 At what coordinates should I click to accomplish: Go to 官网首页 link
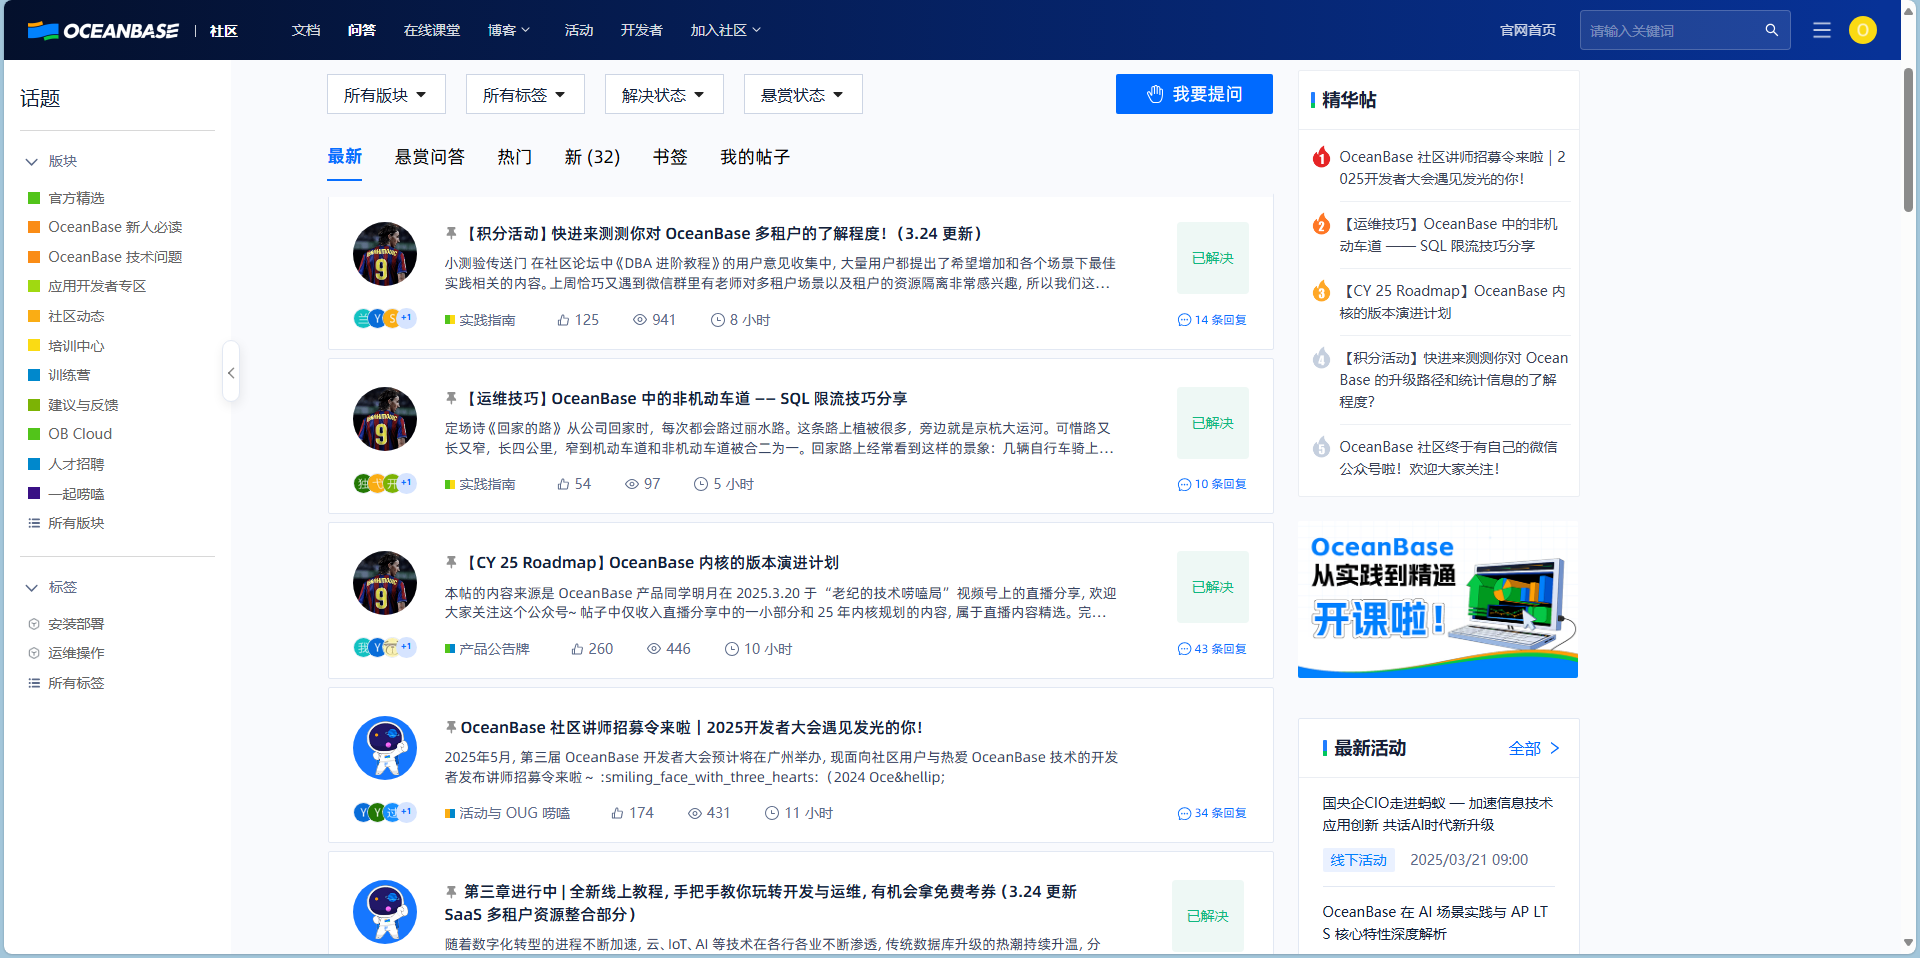pyautogui.click(x=1528, y=30)
